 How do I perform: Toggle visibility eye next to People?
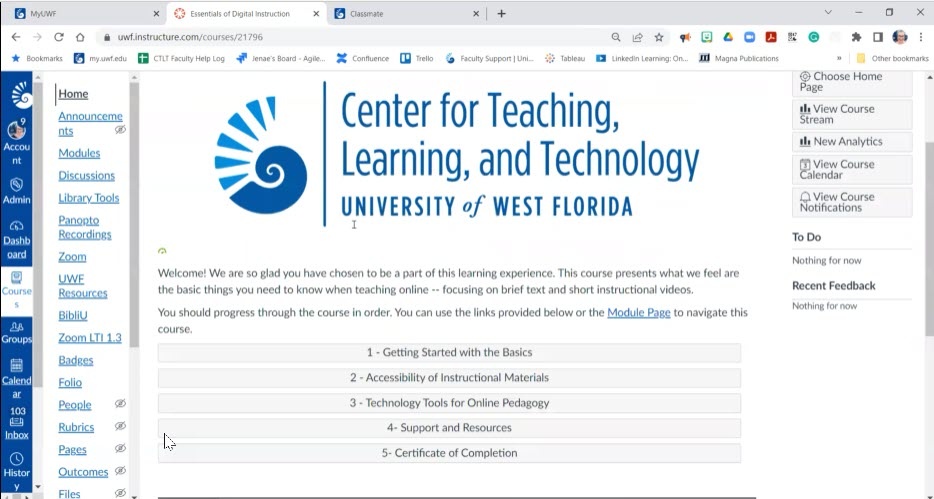point(120,404)
